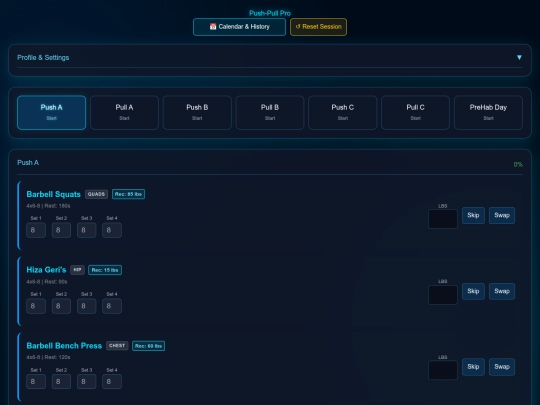Skip the Hiza Geri's exercise
The image size is (540, 405).
[473, 291]
